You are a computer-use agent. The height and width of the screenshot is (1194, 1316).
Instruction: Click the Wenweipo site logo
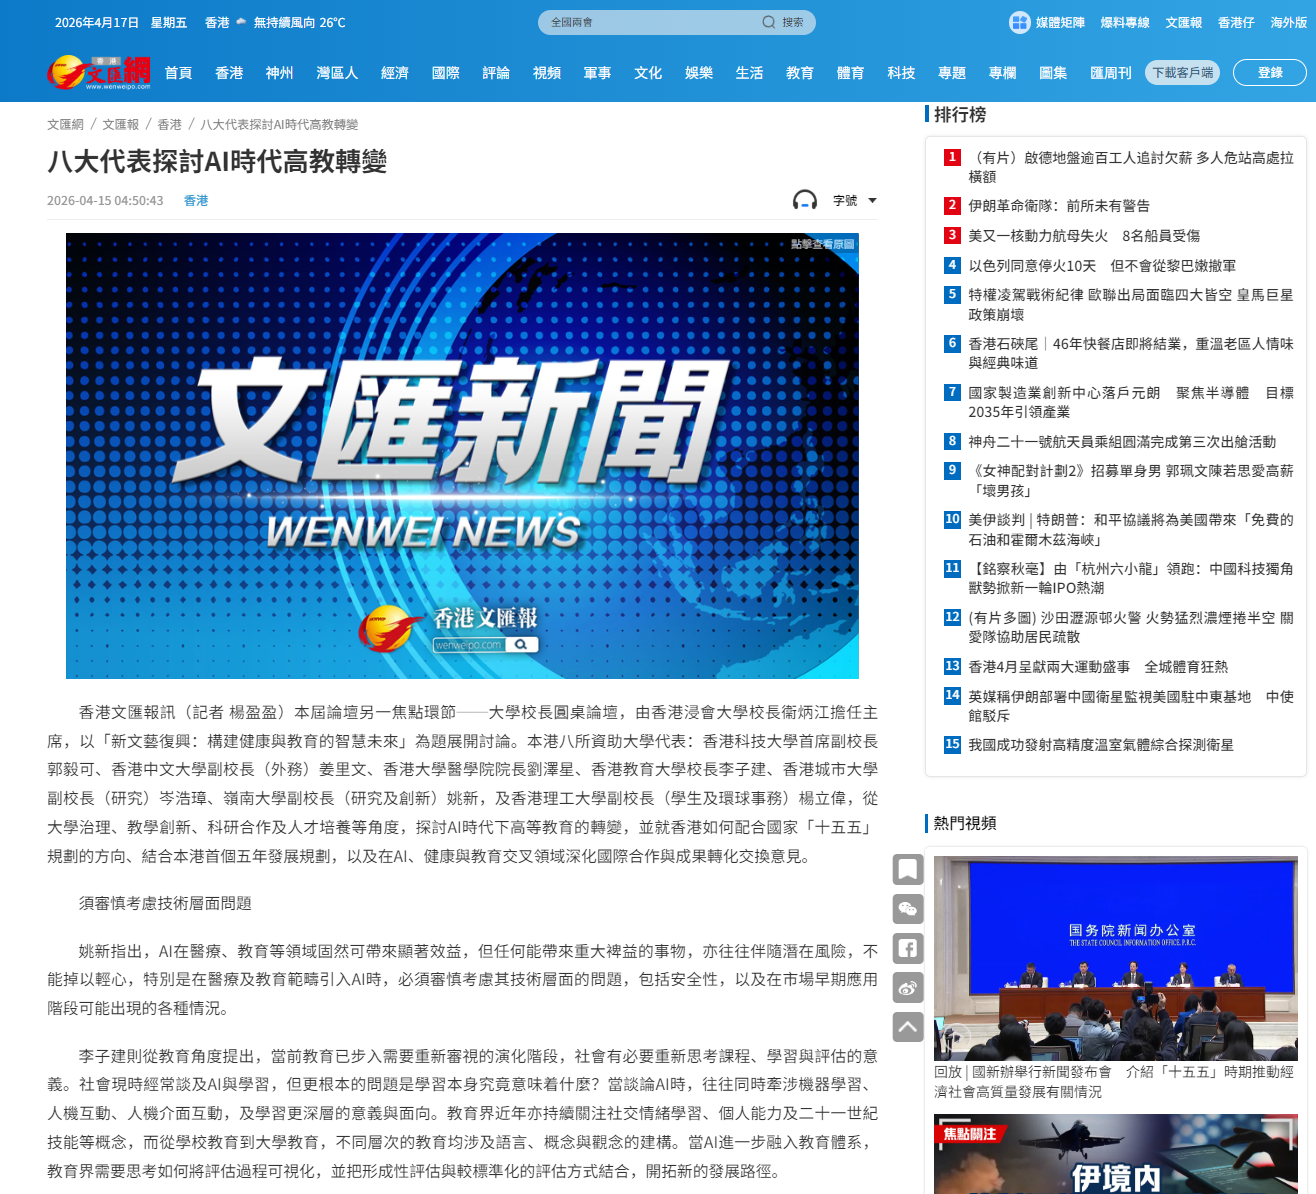(x=99, y=72)
